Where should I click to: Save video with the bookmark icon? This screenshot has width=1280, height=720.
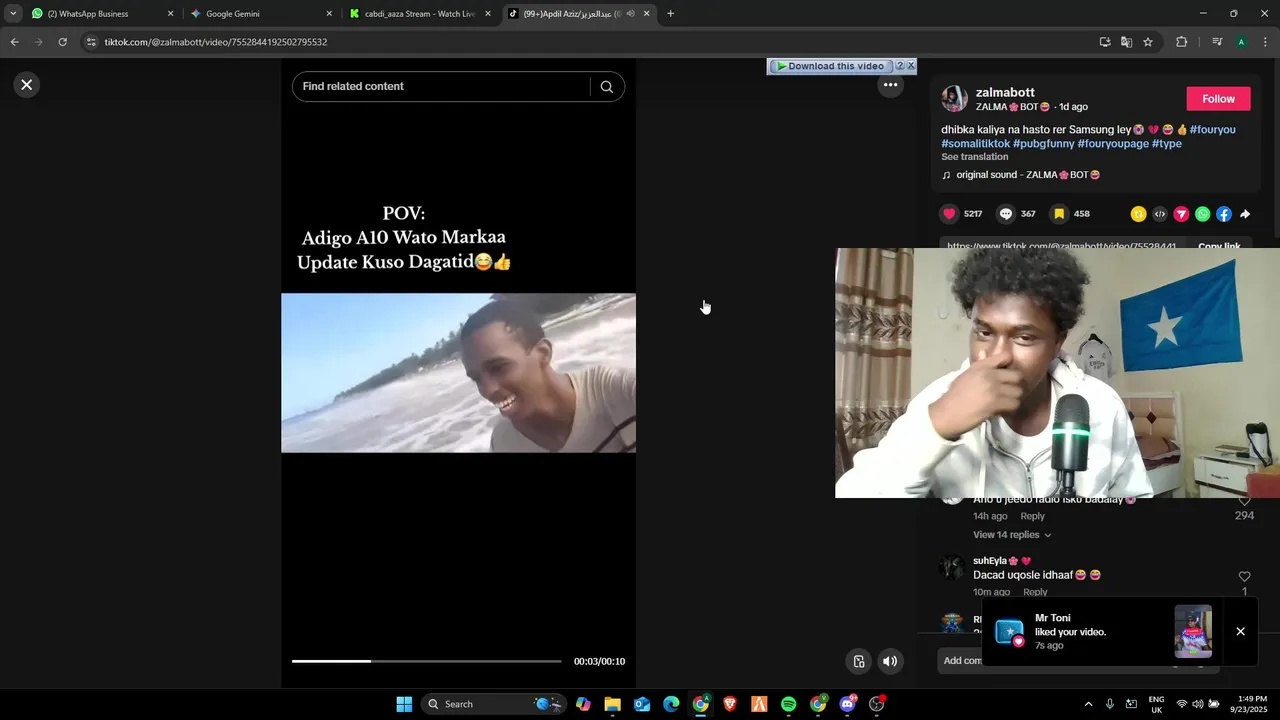(1059, 214)
